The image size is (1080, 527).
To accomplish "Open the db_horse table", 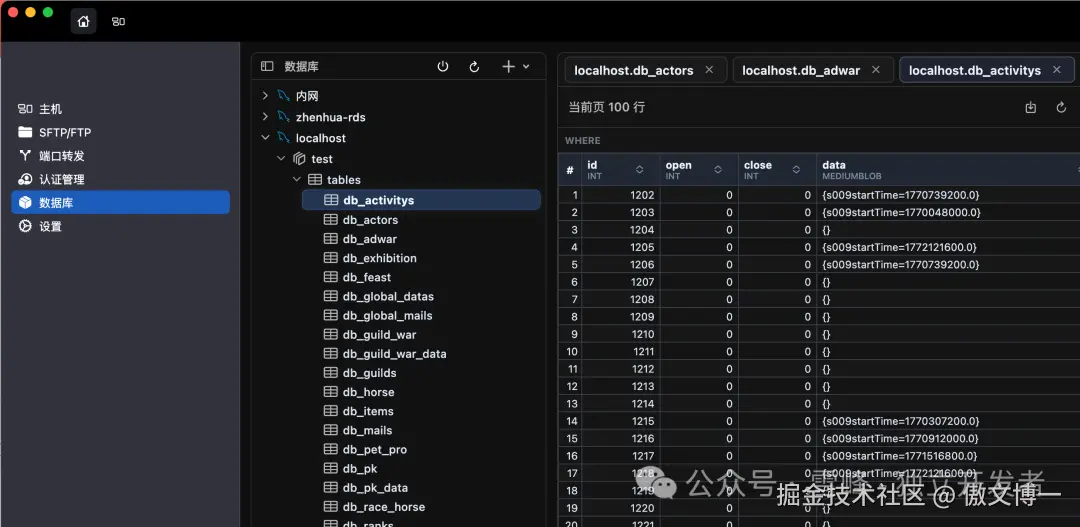I will [x=368, y=392].
